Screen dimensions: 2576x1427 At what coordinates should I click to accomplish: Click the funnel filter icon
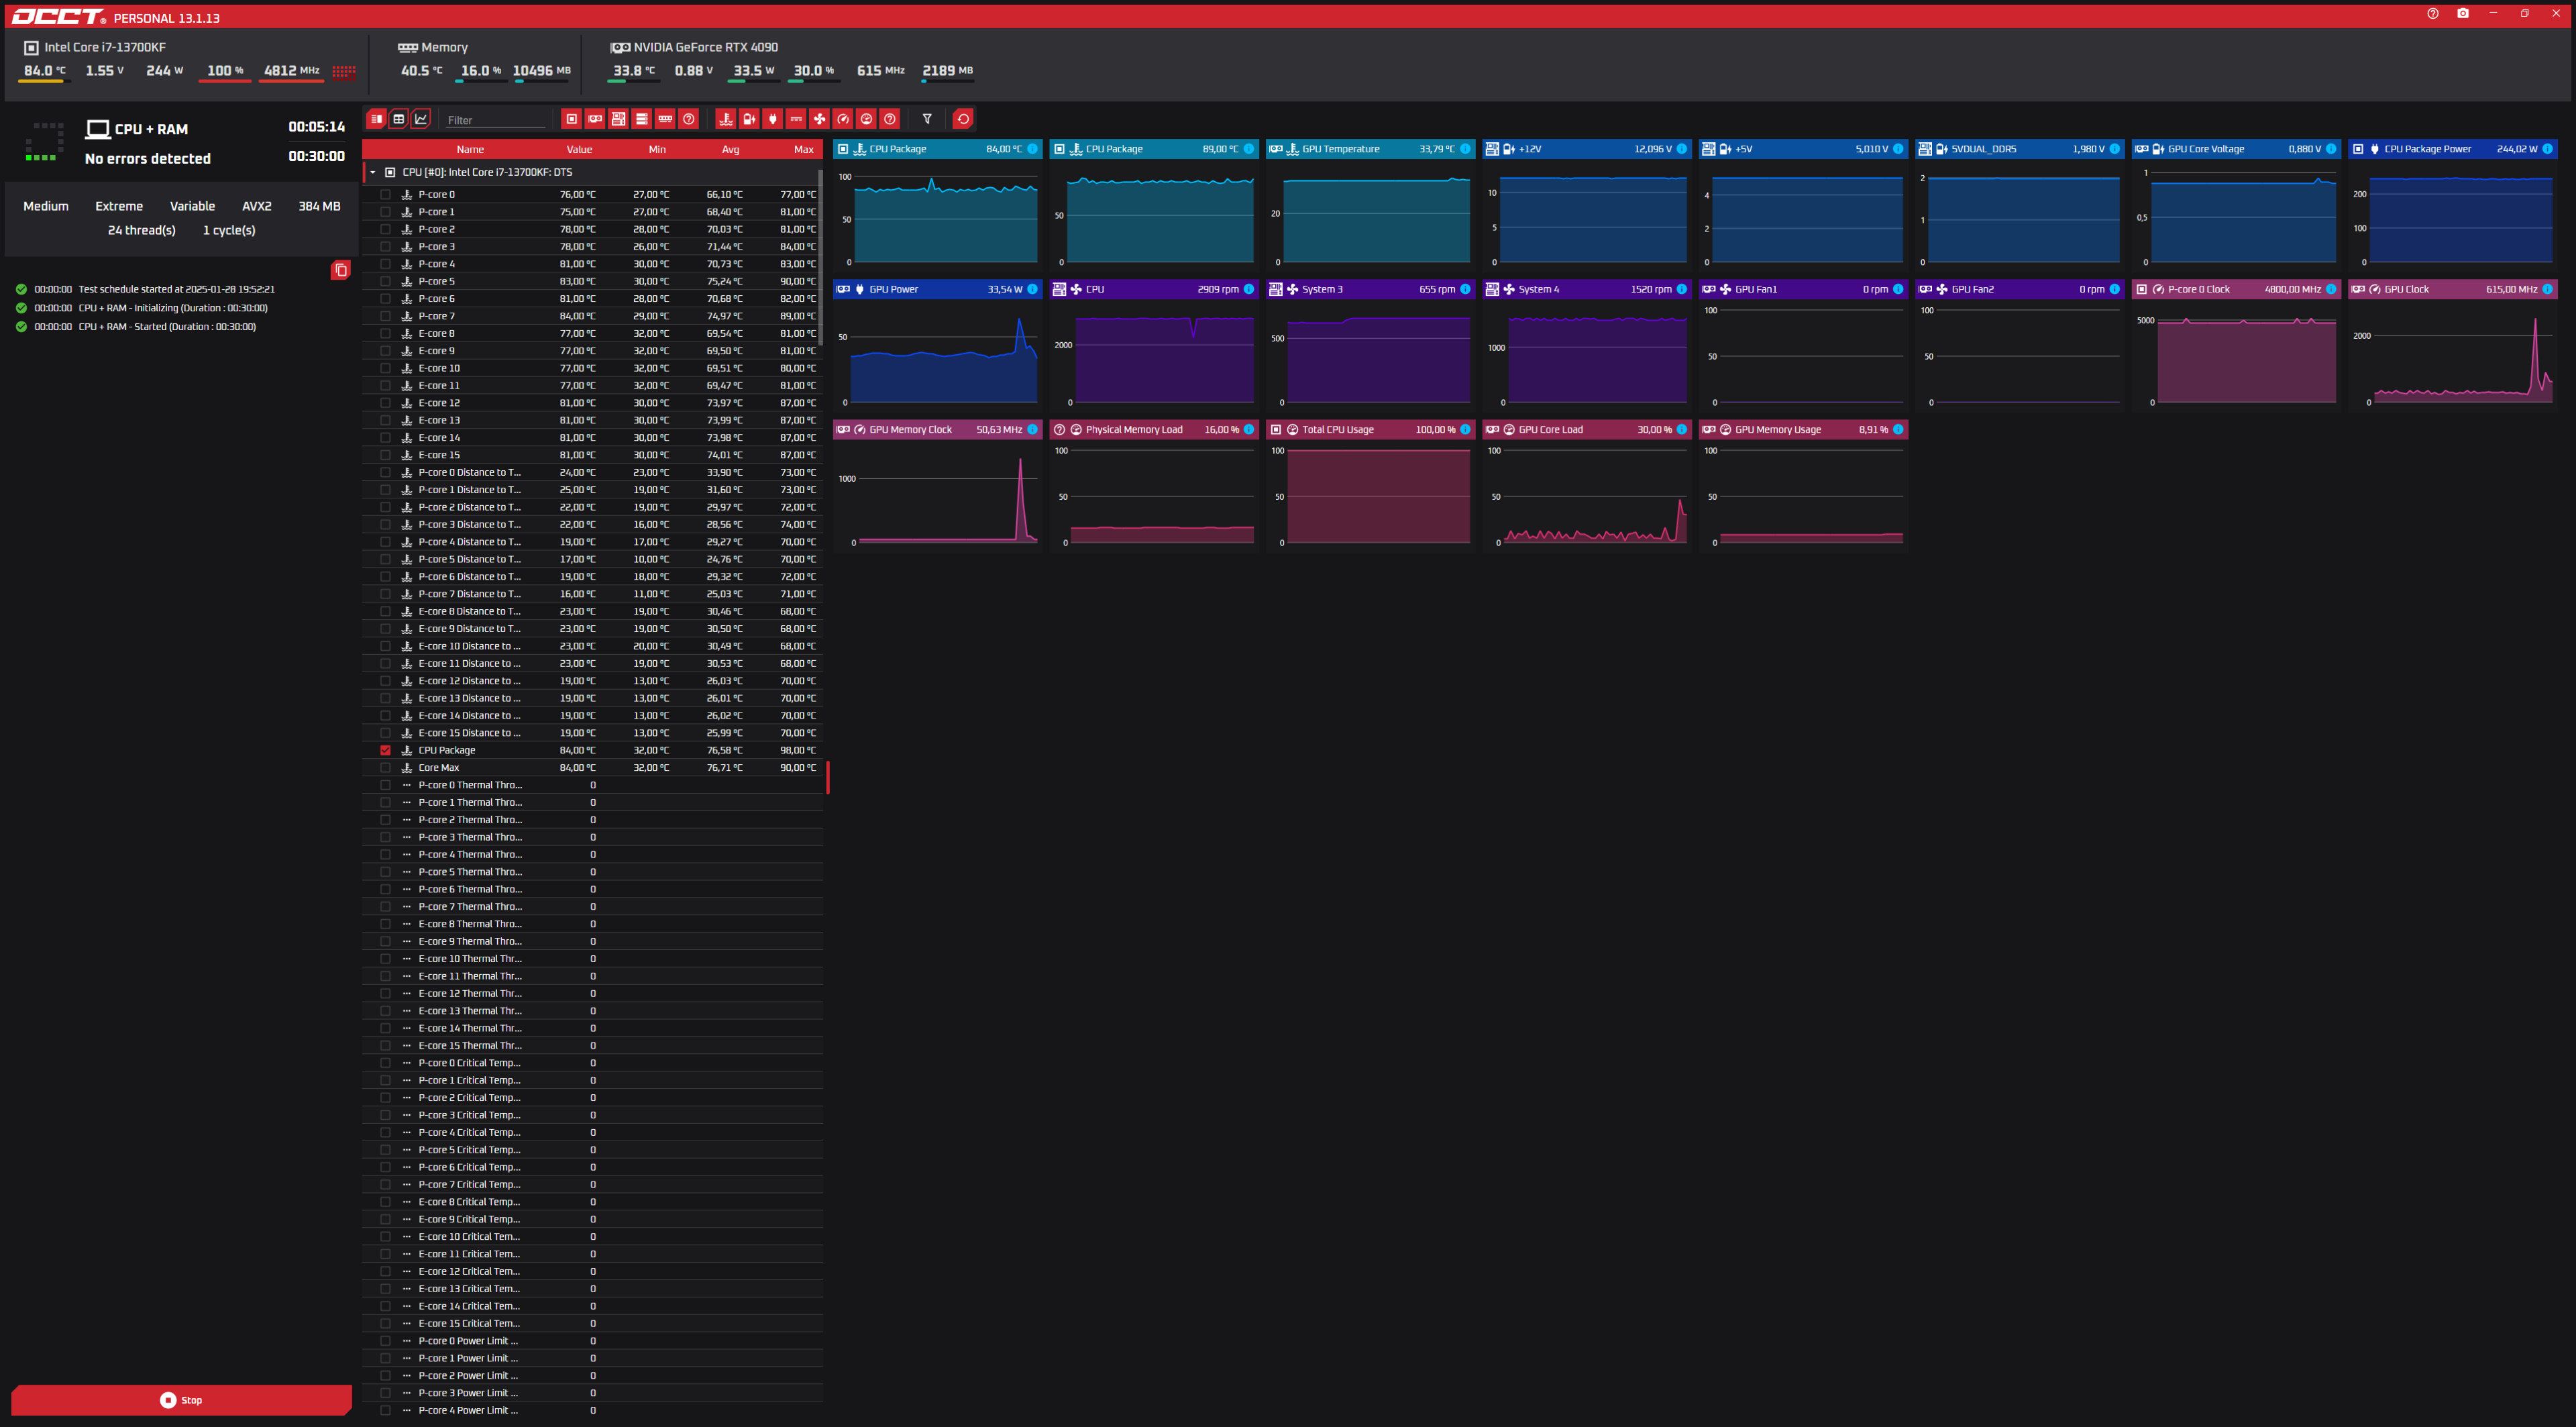point(927,119)
